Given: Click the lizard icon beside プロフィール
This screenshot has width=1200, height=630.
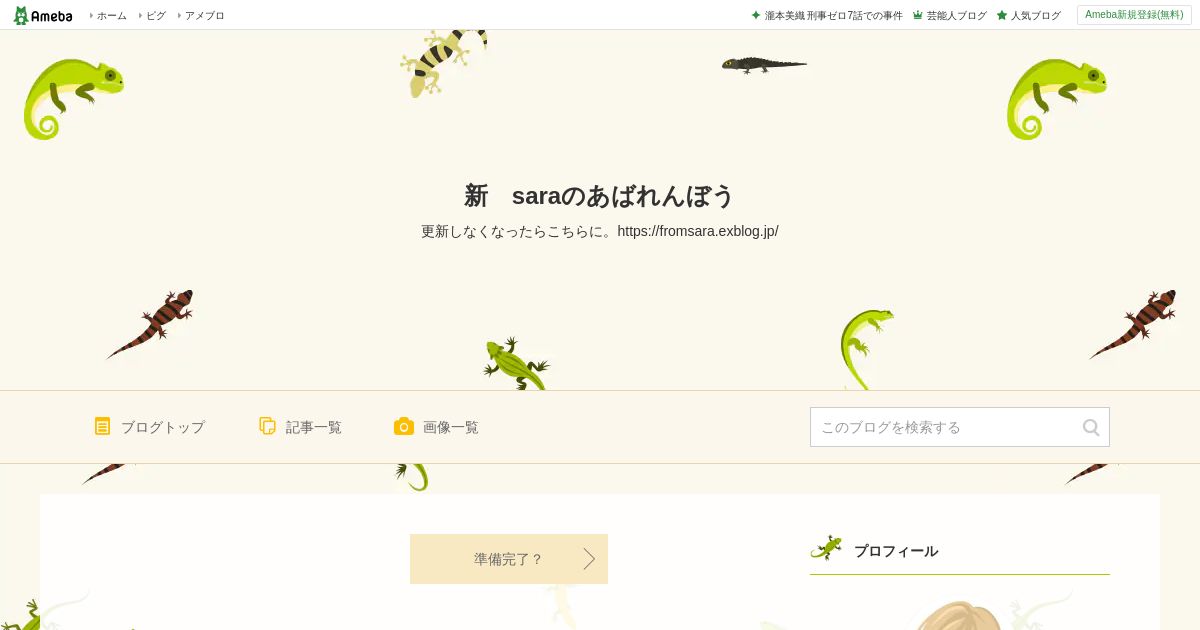Looking at the screenshot, I should pyautogui.click(x=826, y=549).
